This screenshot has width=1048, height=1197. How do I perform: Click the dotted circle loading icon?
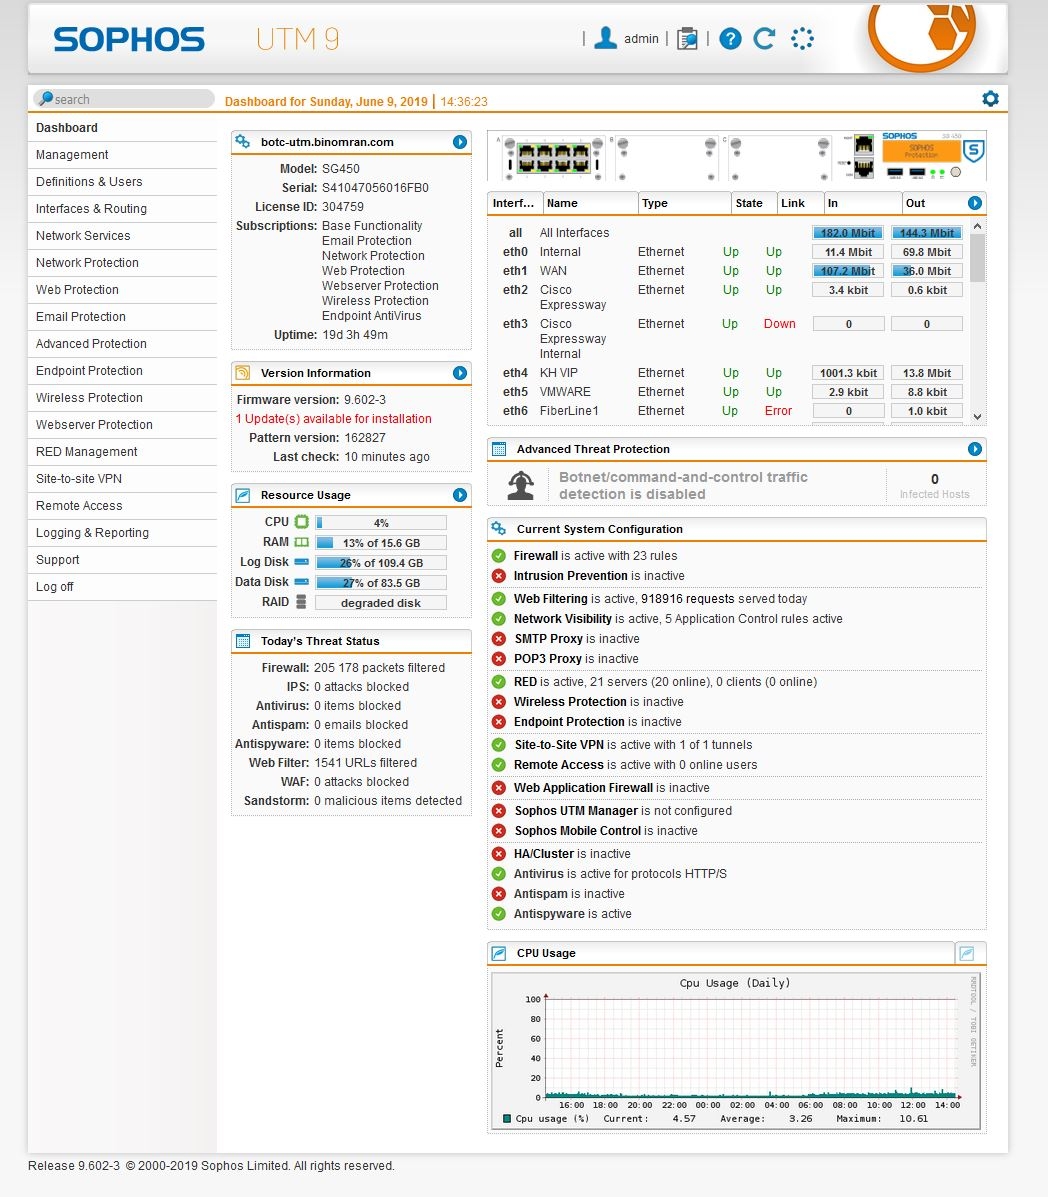coord(802,39)
